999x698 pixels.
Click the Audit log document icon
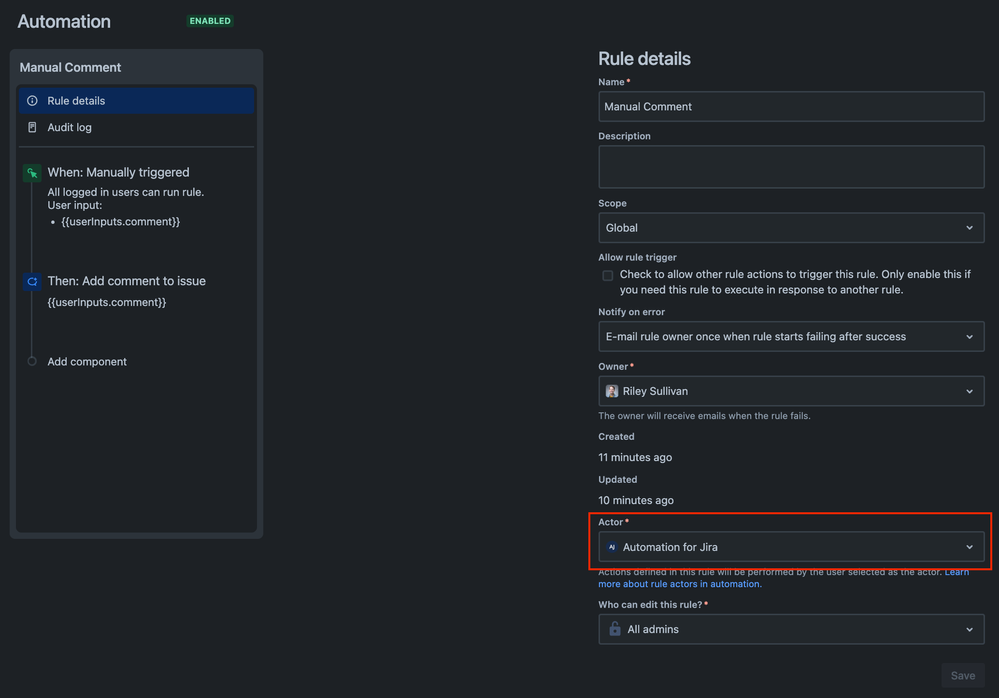(x=32, y=127)
